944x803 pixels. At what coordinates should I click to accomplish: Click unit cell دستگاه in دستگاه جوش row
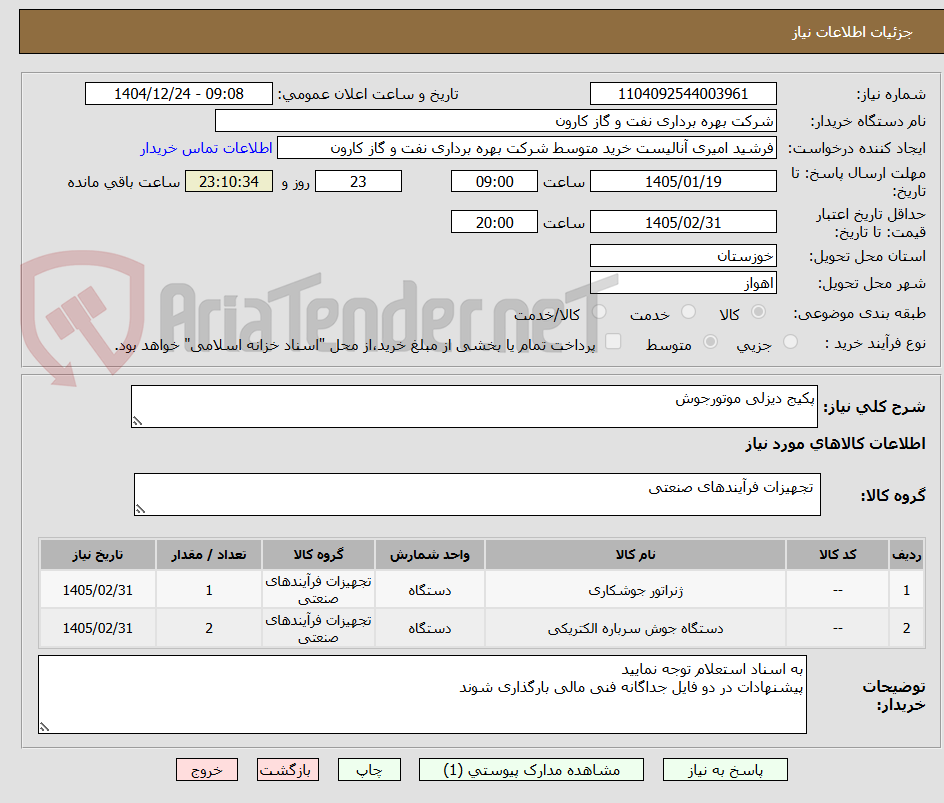point(430,628)
